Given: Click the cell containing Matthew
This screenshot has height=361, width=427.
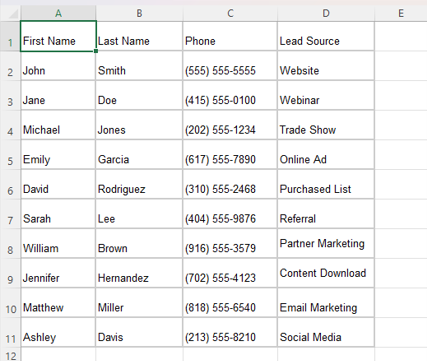Looking at the screenshot, I should (58, 303).
